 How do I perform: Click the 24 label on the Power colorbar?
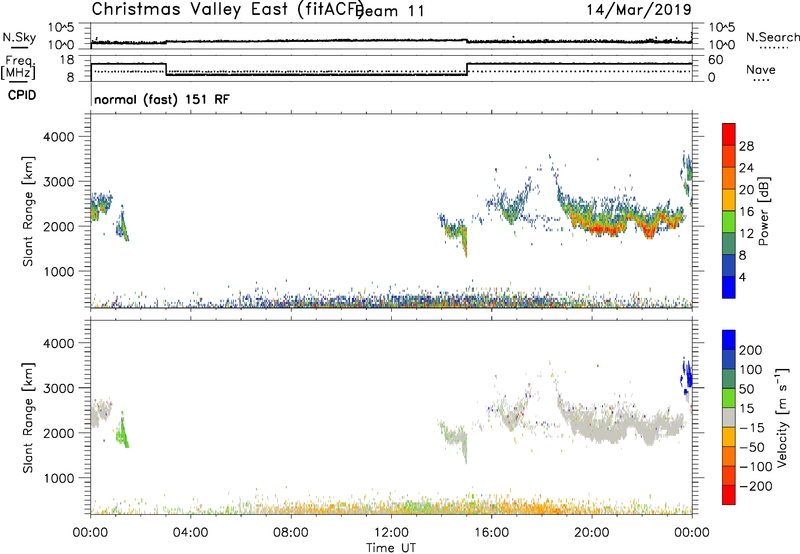coord(746,168)
